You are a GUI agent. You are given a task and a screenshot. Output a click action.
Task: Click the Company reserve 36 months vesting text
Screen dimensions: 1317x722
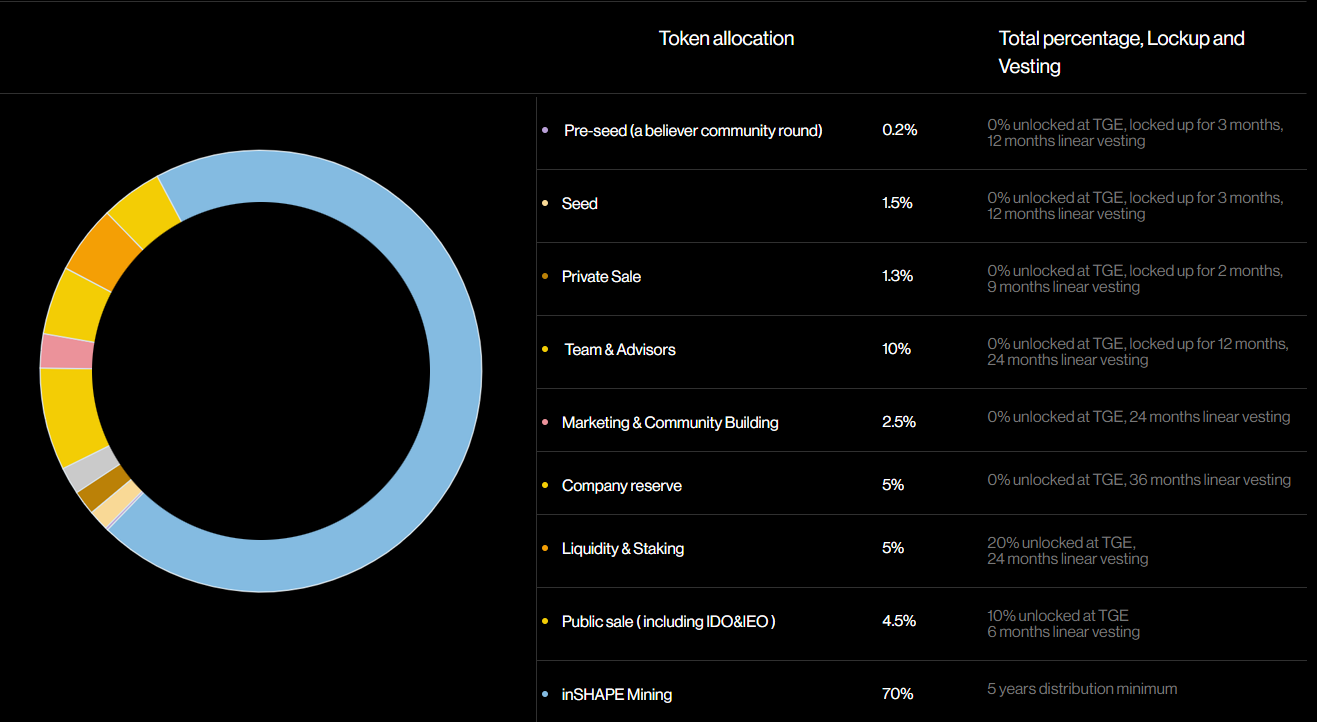pyautogui.click(x=1139, y=480)
